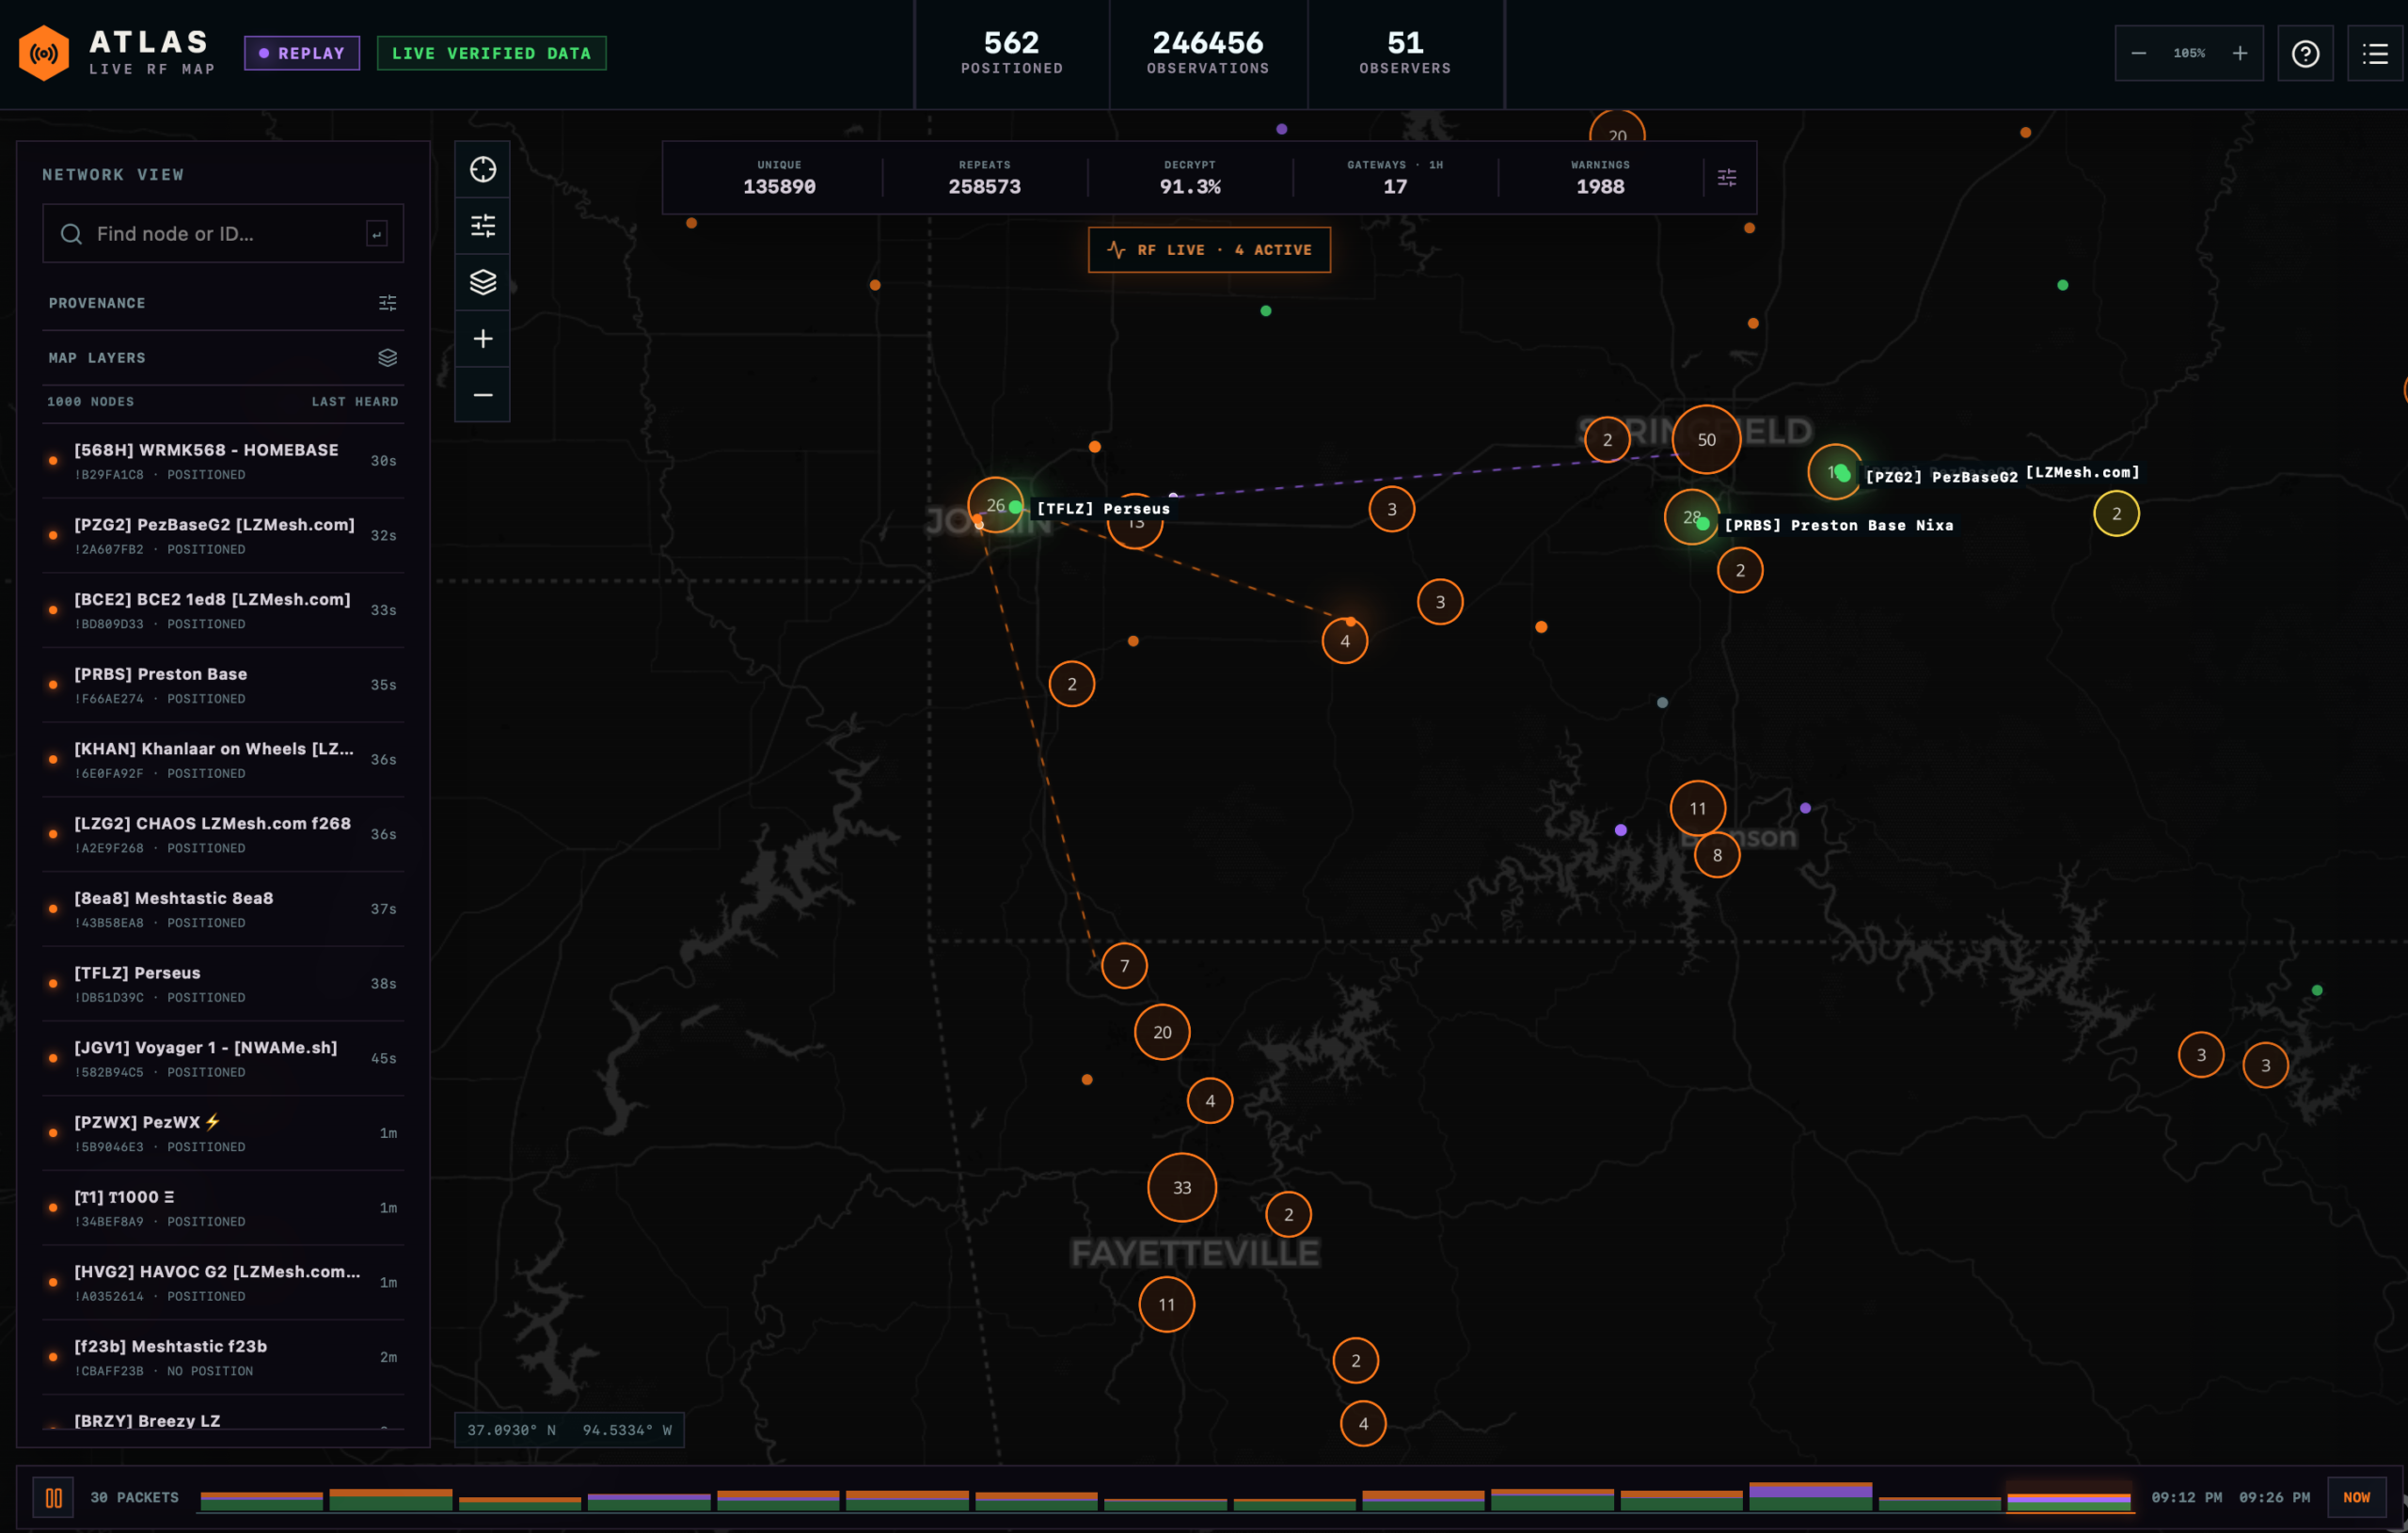Click the Springfield cluster marker 50

coord(1706,440)
